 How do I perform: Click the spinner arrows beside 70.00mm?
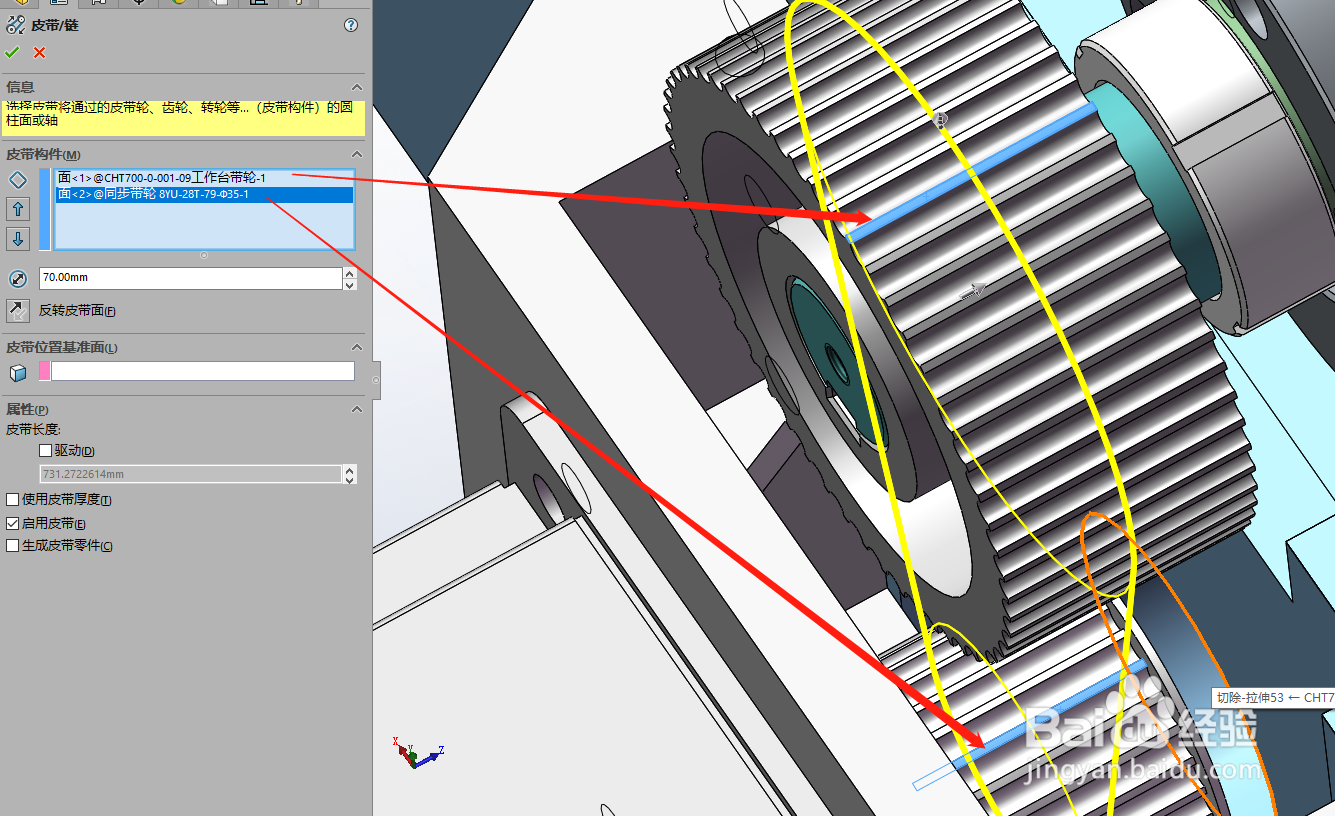point(349,278)
